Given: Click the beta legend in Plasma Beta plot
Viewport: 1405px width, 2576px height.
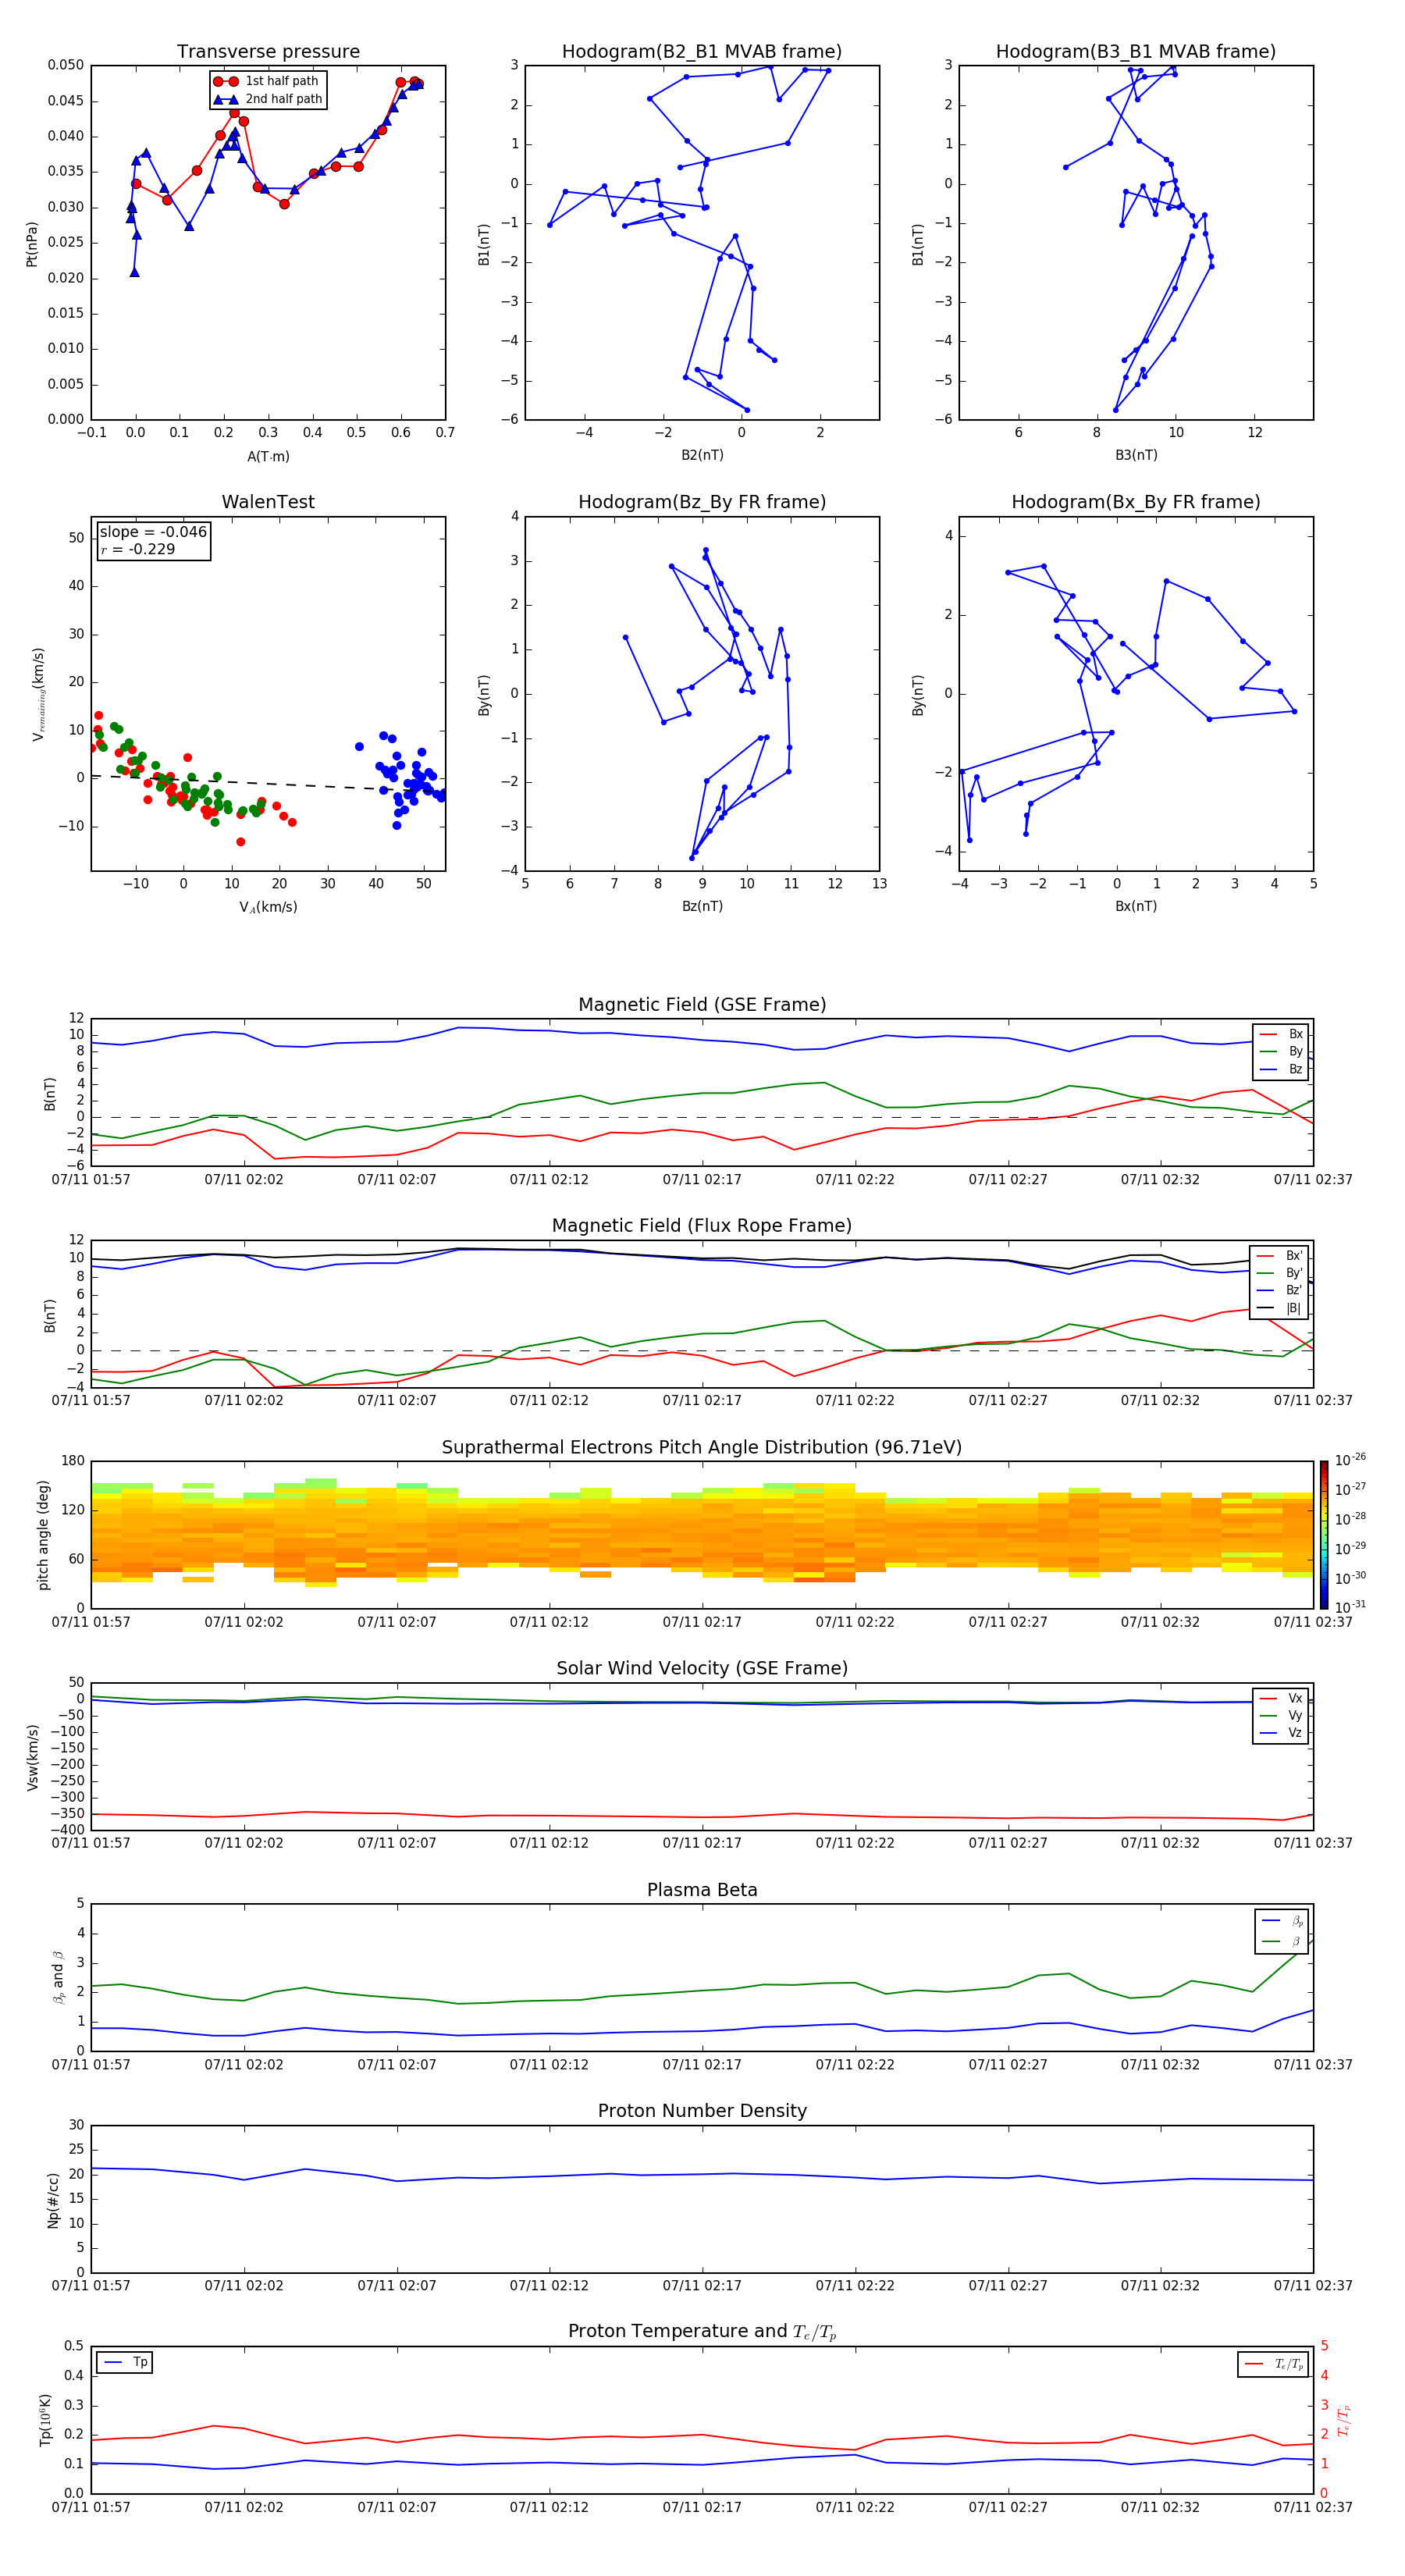Looking at the screenshot, I should coord(1282,1931).
